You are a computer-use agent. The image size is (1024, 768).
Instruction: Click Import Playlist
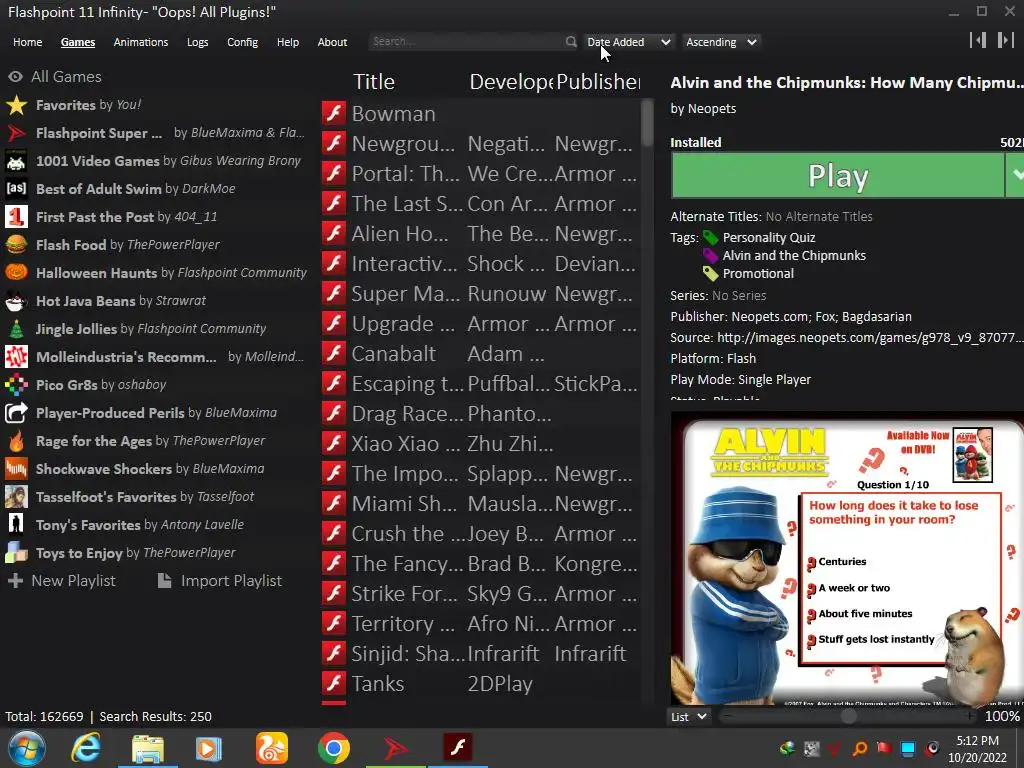(220, 581)
